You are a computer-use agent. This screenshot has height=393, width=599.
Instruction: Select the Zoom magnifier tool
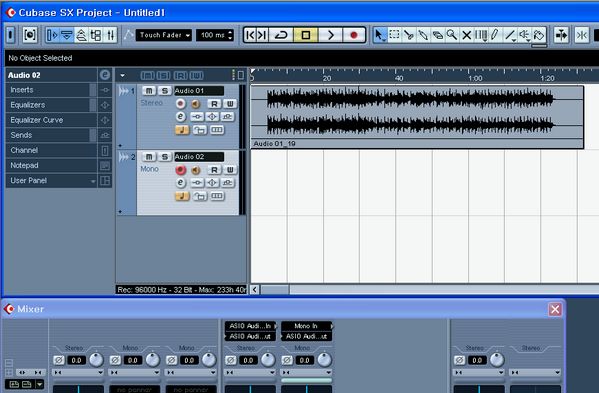point(452,35)
